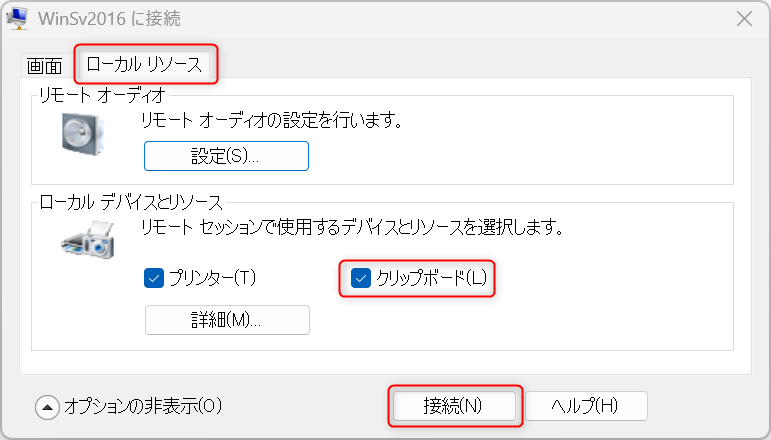771x440 pixels.
Task: Select the ローカル リソース tab
Action: (145, 65)
